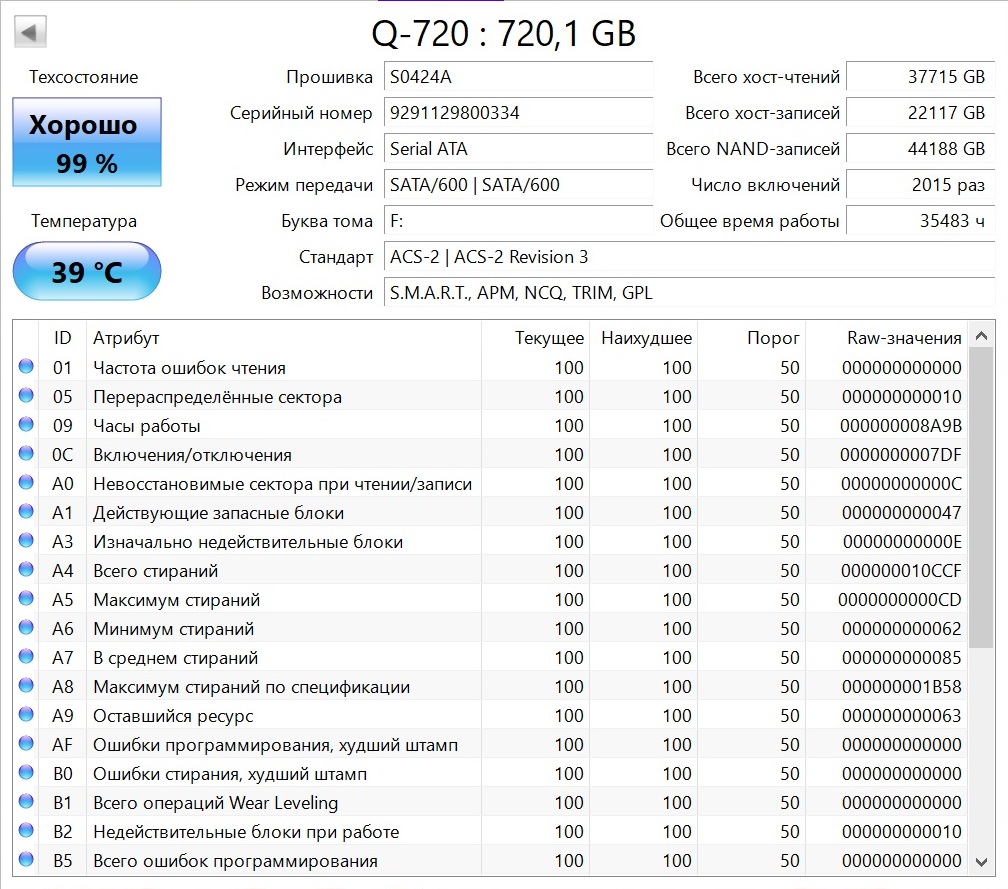Viewport: 1008px width, 889px height.
Task: Select the Невосстановимые сектора при чтении/записи row
Action: 490,483
